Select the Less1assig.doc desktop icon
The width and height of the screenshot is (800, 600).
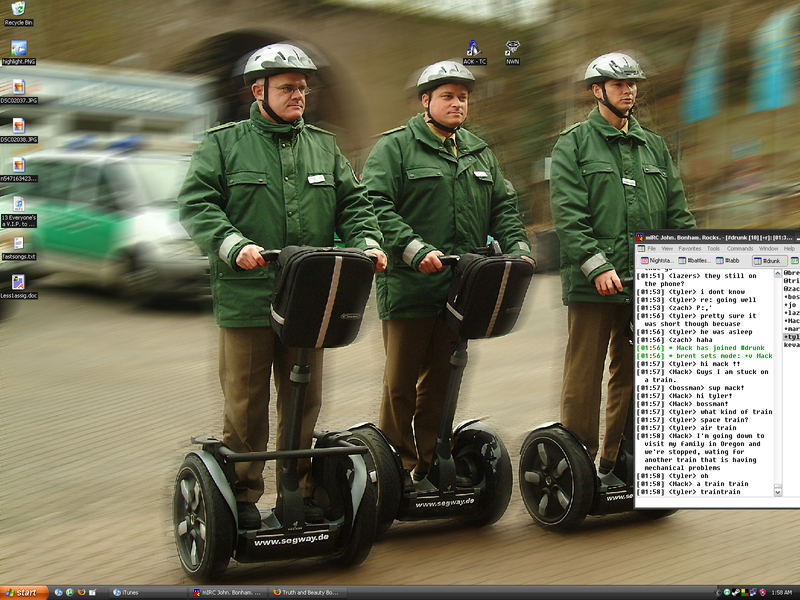[19, 287]
